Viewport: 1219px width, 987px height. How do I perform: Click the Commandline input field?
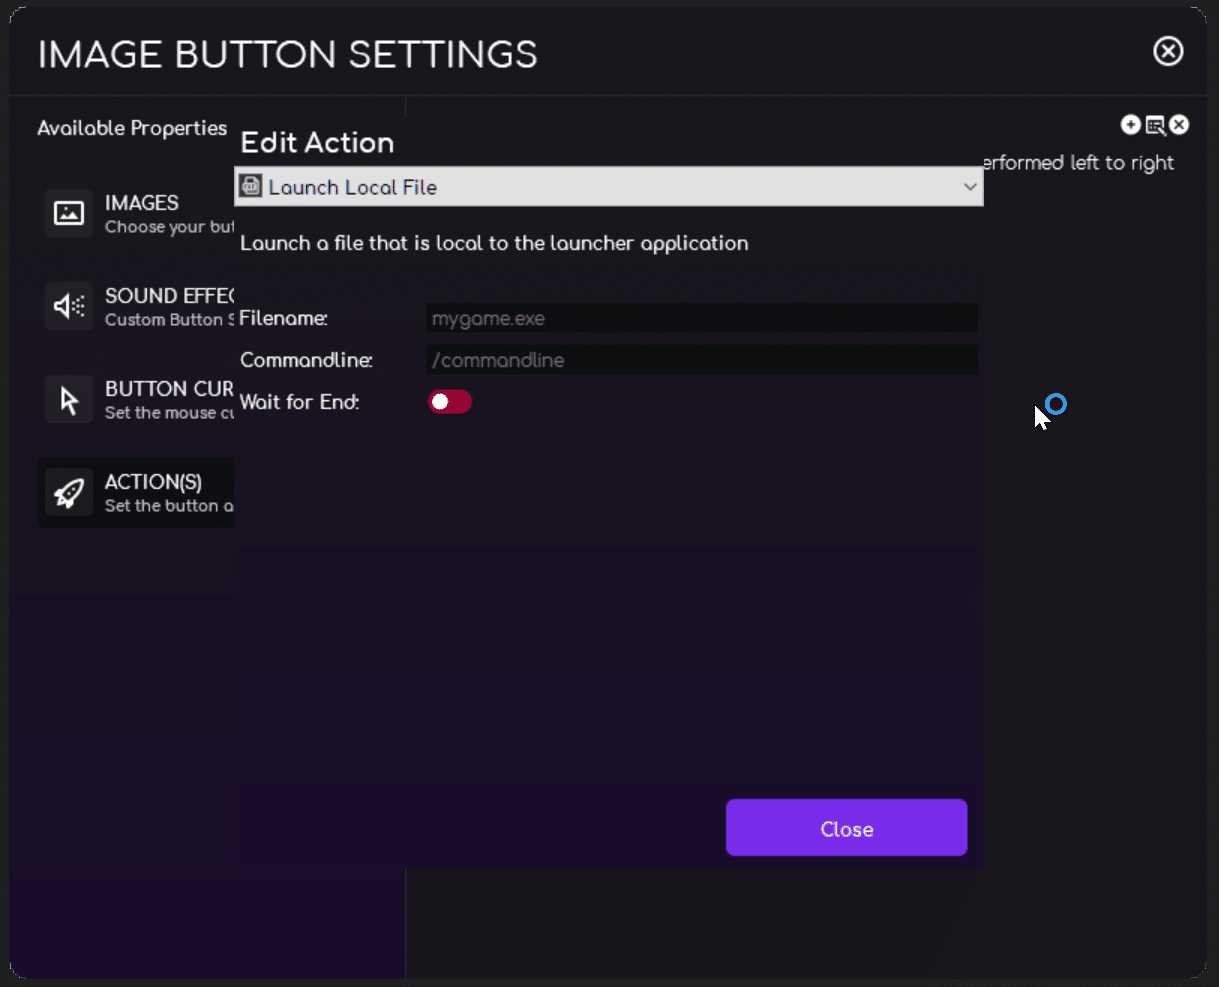(700, 359)
